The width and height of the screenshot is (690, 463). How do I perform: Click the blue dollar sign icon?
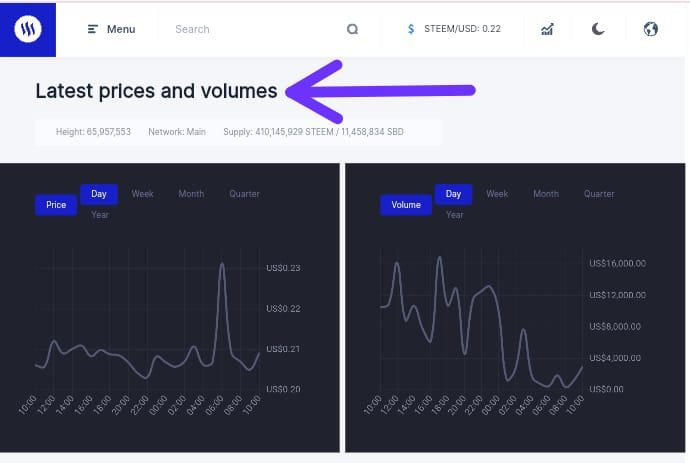pos(411,29)
